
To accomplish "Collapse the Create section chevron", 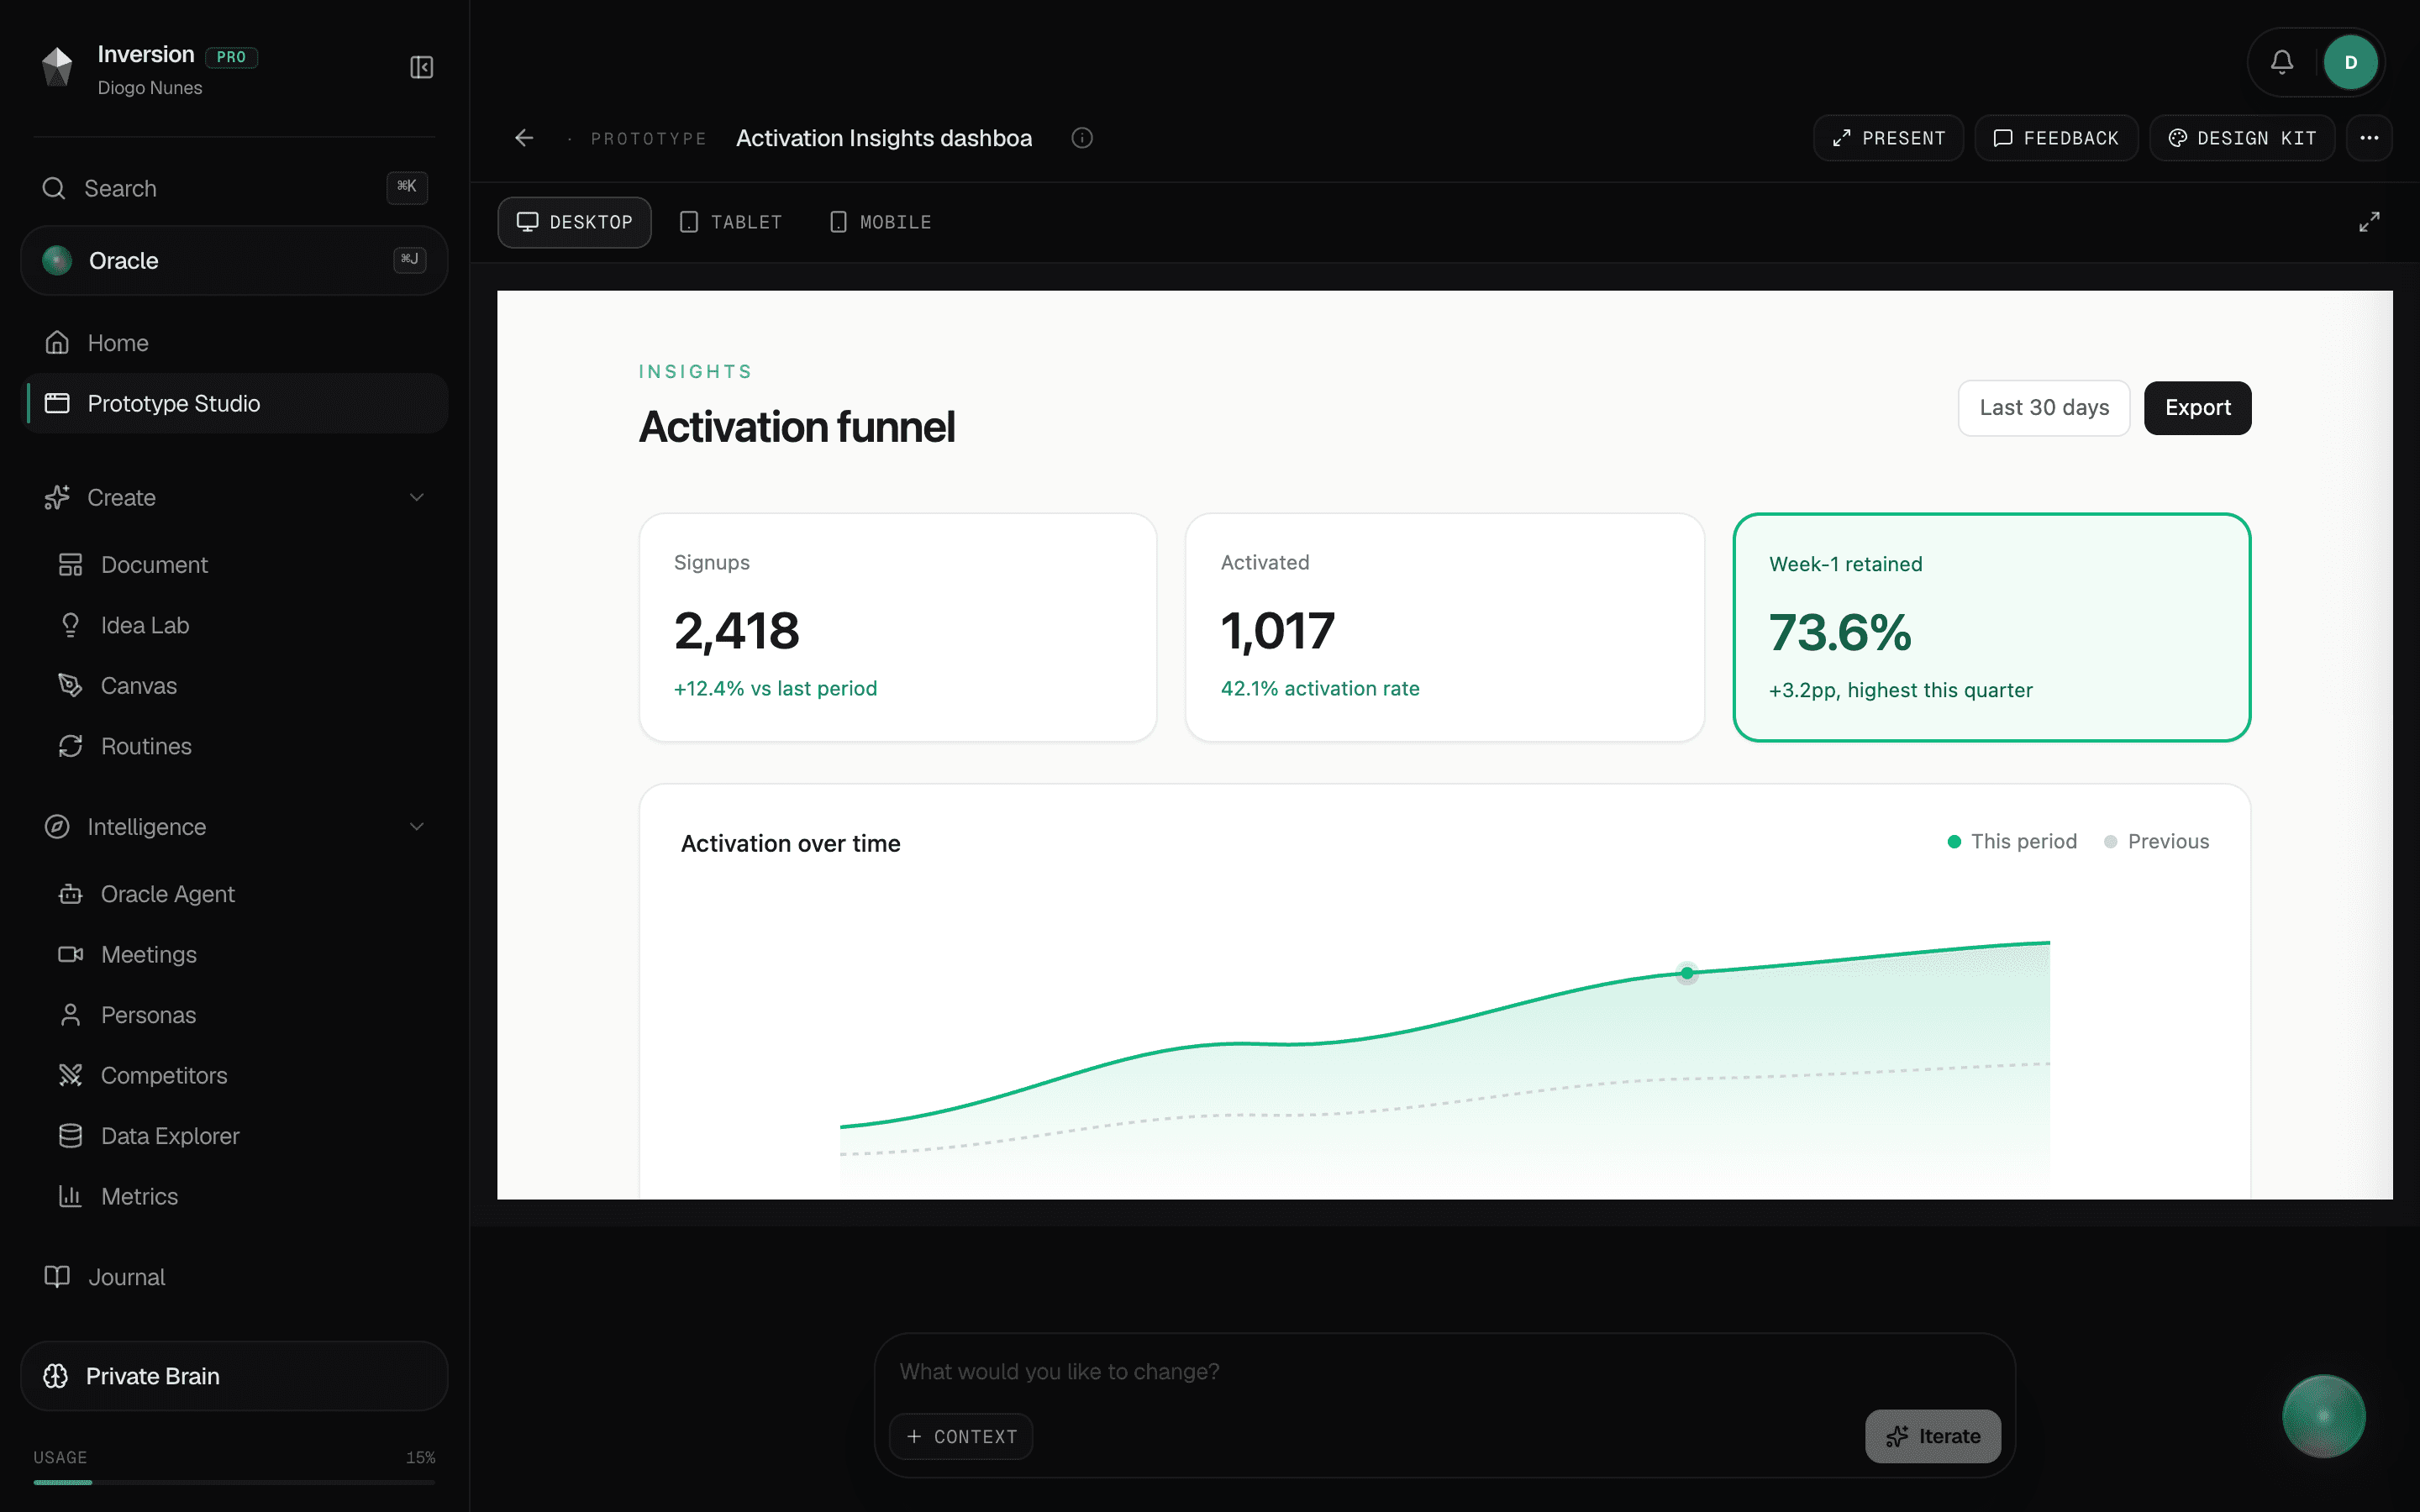I will 417,497.
